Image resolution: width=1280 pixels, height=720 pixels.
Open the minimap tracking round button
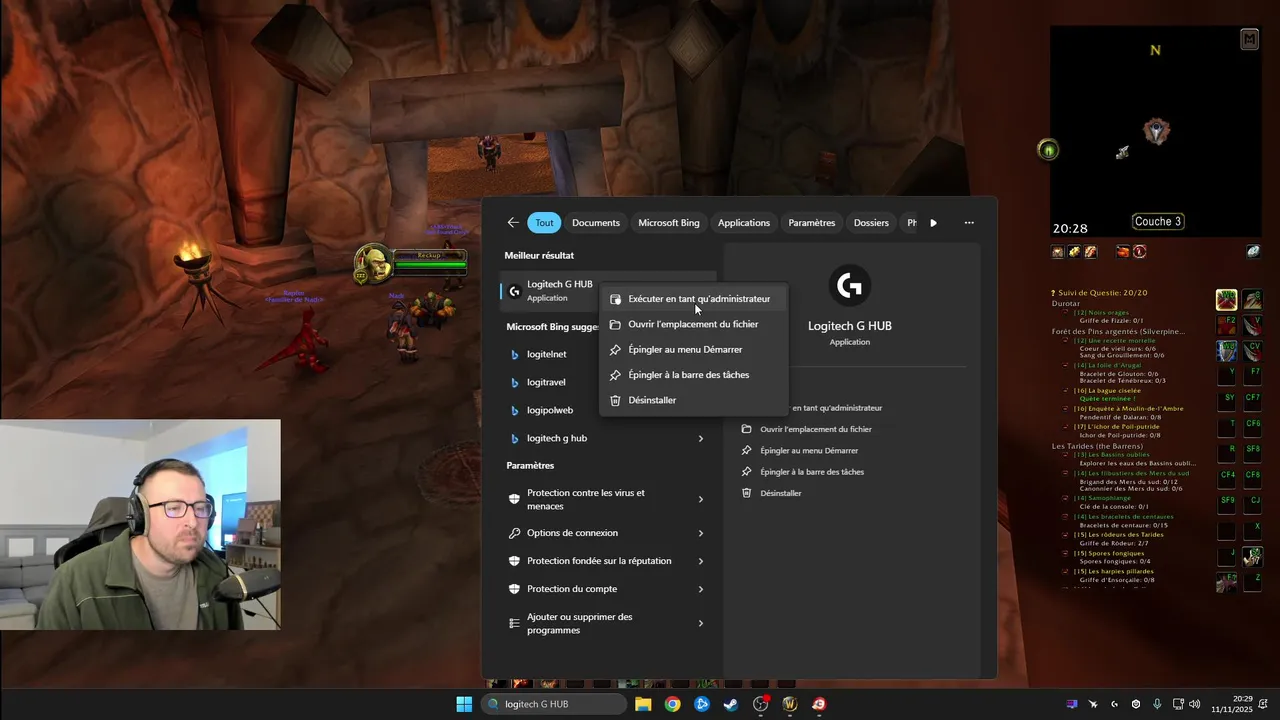pyautogui.click(x=1048, y=150)
